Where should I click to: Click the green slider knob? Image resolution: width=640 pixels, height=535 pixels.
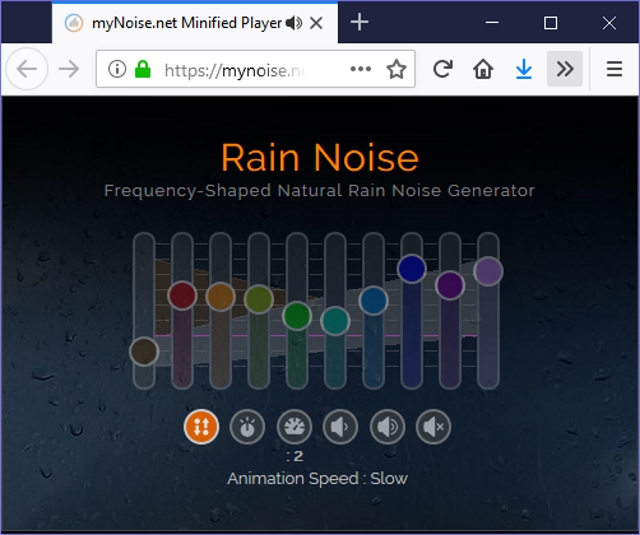pyautogui.click(x=297, y=316)
